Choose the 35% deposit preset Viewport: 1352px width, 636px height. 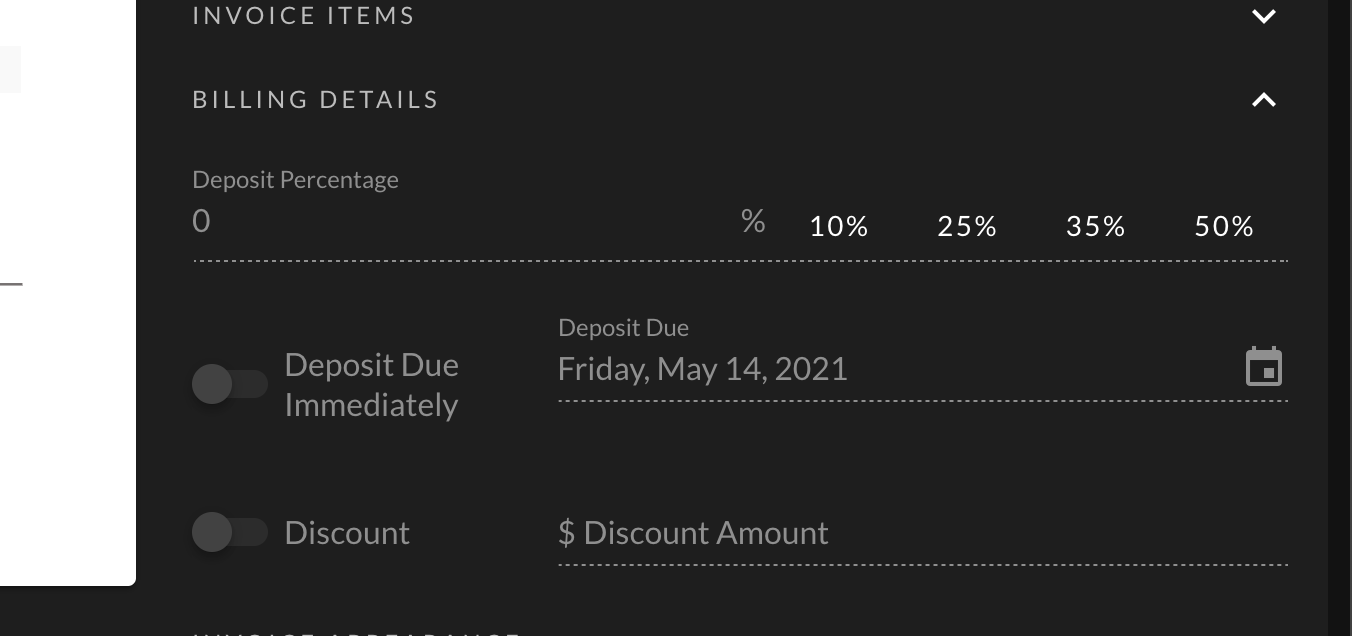click(1096, 227)
